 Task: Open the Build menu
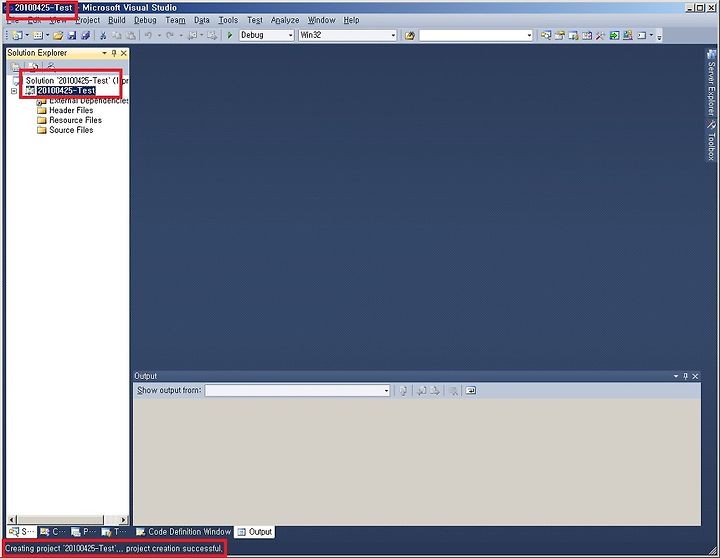click(x=117, y=20)
